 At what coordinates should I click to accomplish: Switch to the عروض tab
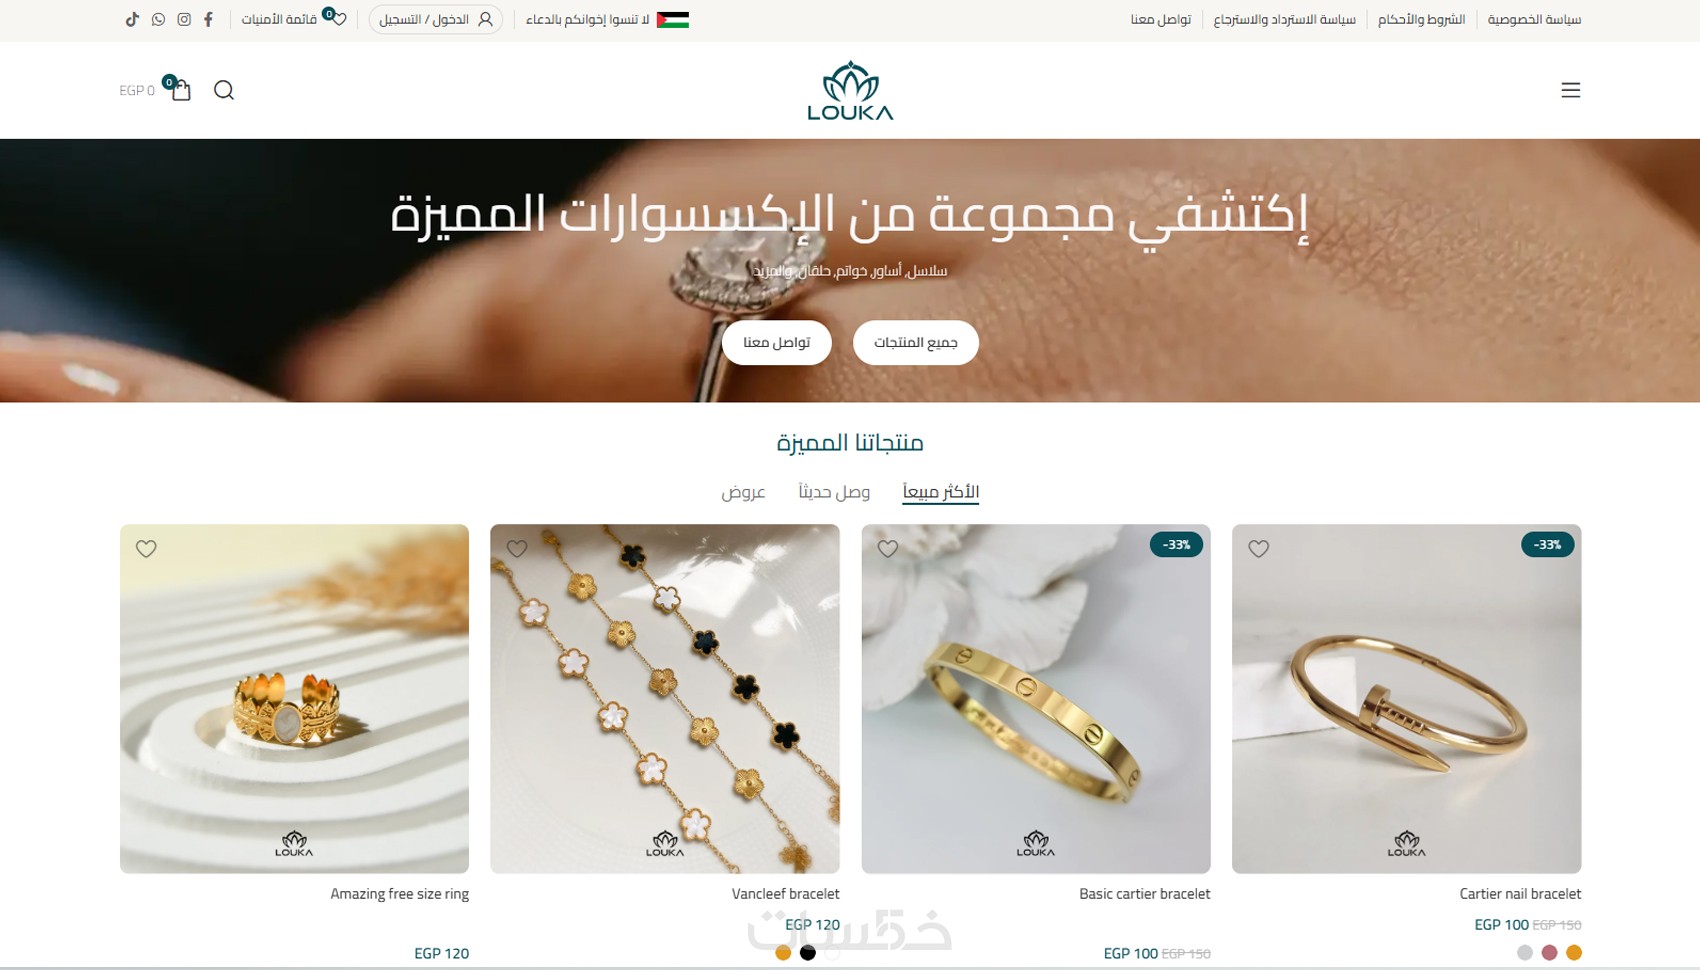[743, 491]
